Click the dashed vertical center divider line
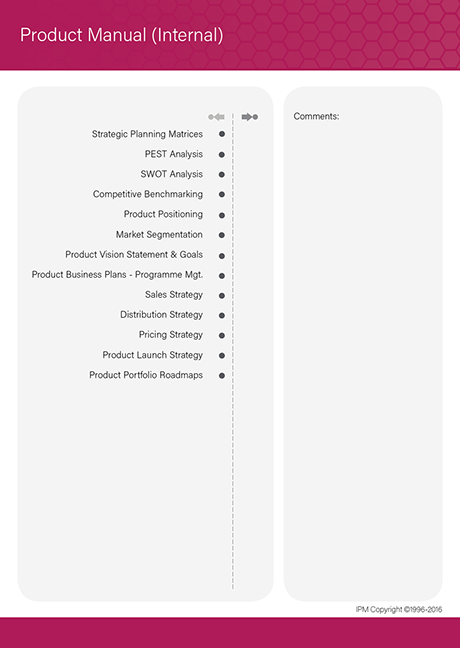Screen dimensions: 460x648 [233, 351]
